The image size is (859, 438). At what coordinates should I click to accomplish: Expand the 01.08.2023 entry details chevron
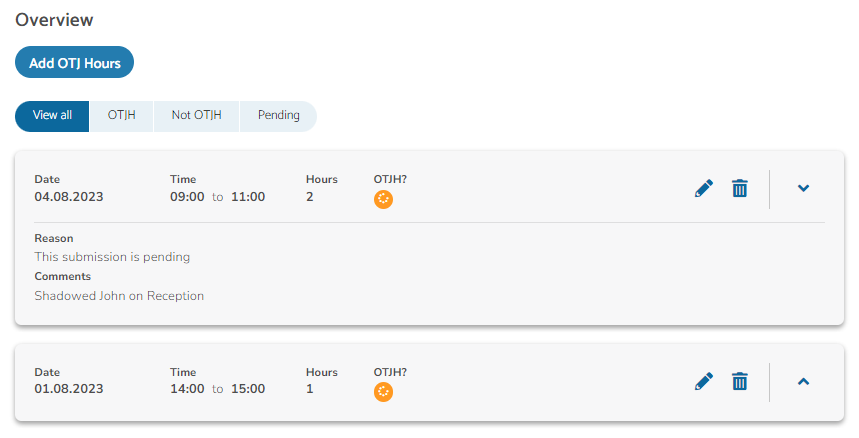click(x=803, y=382)
